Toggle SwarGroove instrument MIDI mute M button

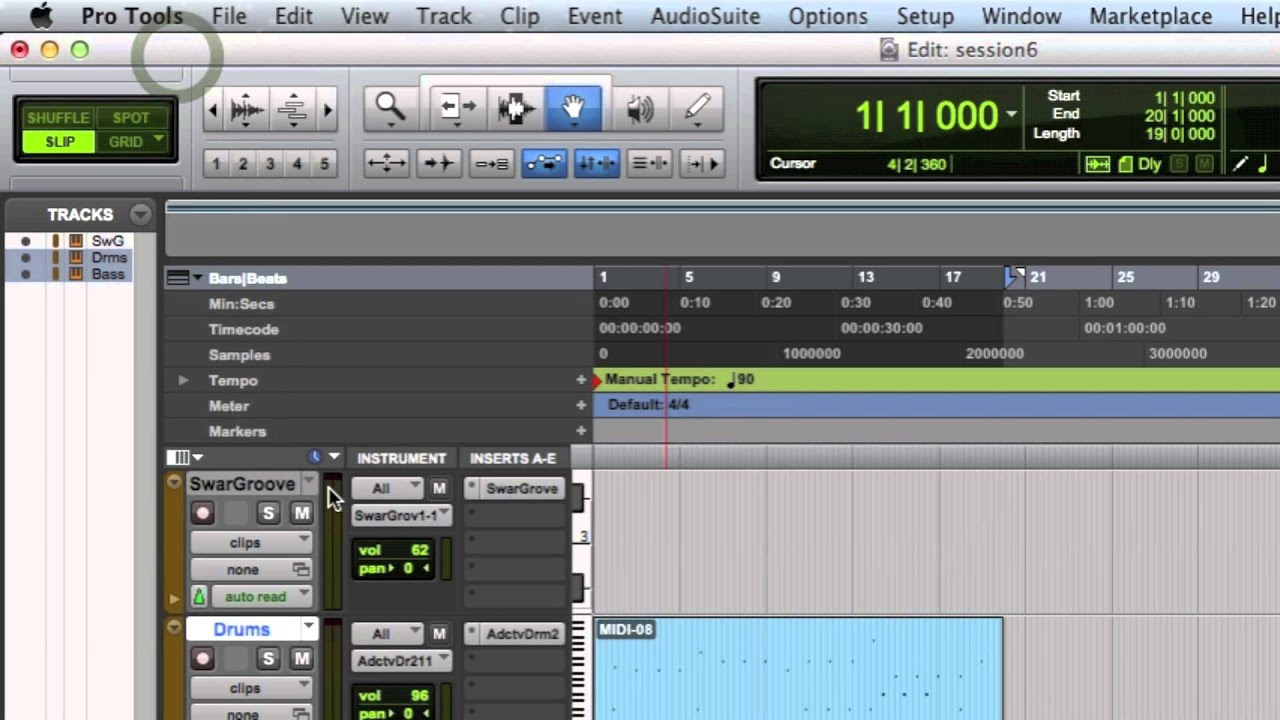tap(439, 489)
